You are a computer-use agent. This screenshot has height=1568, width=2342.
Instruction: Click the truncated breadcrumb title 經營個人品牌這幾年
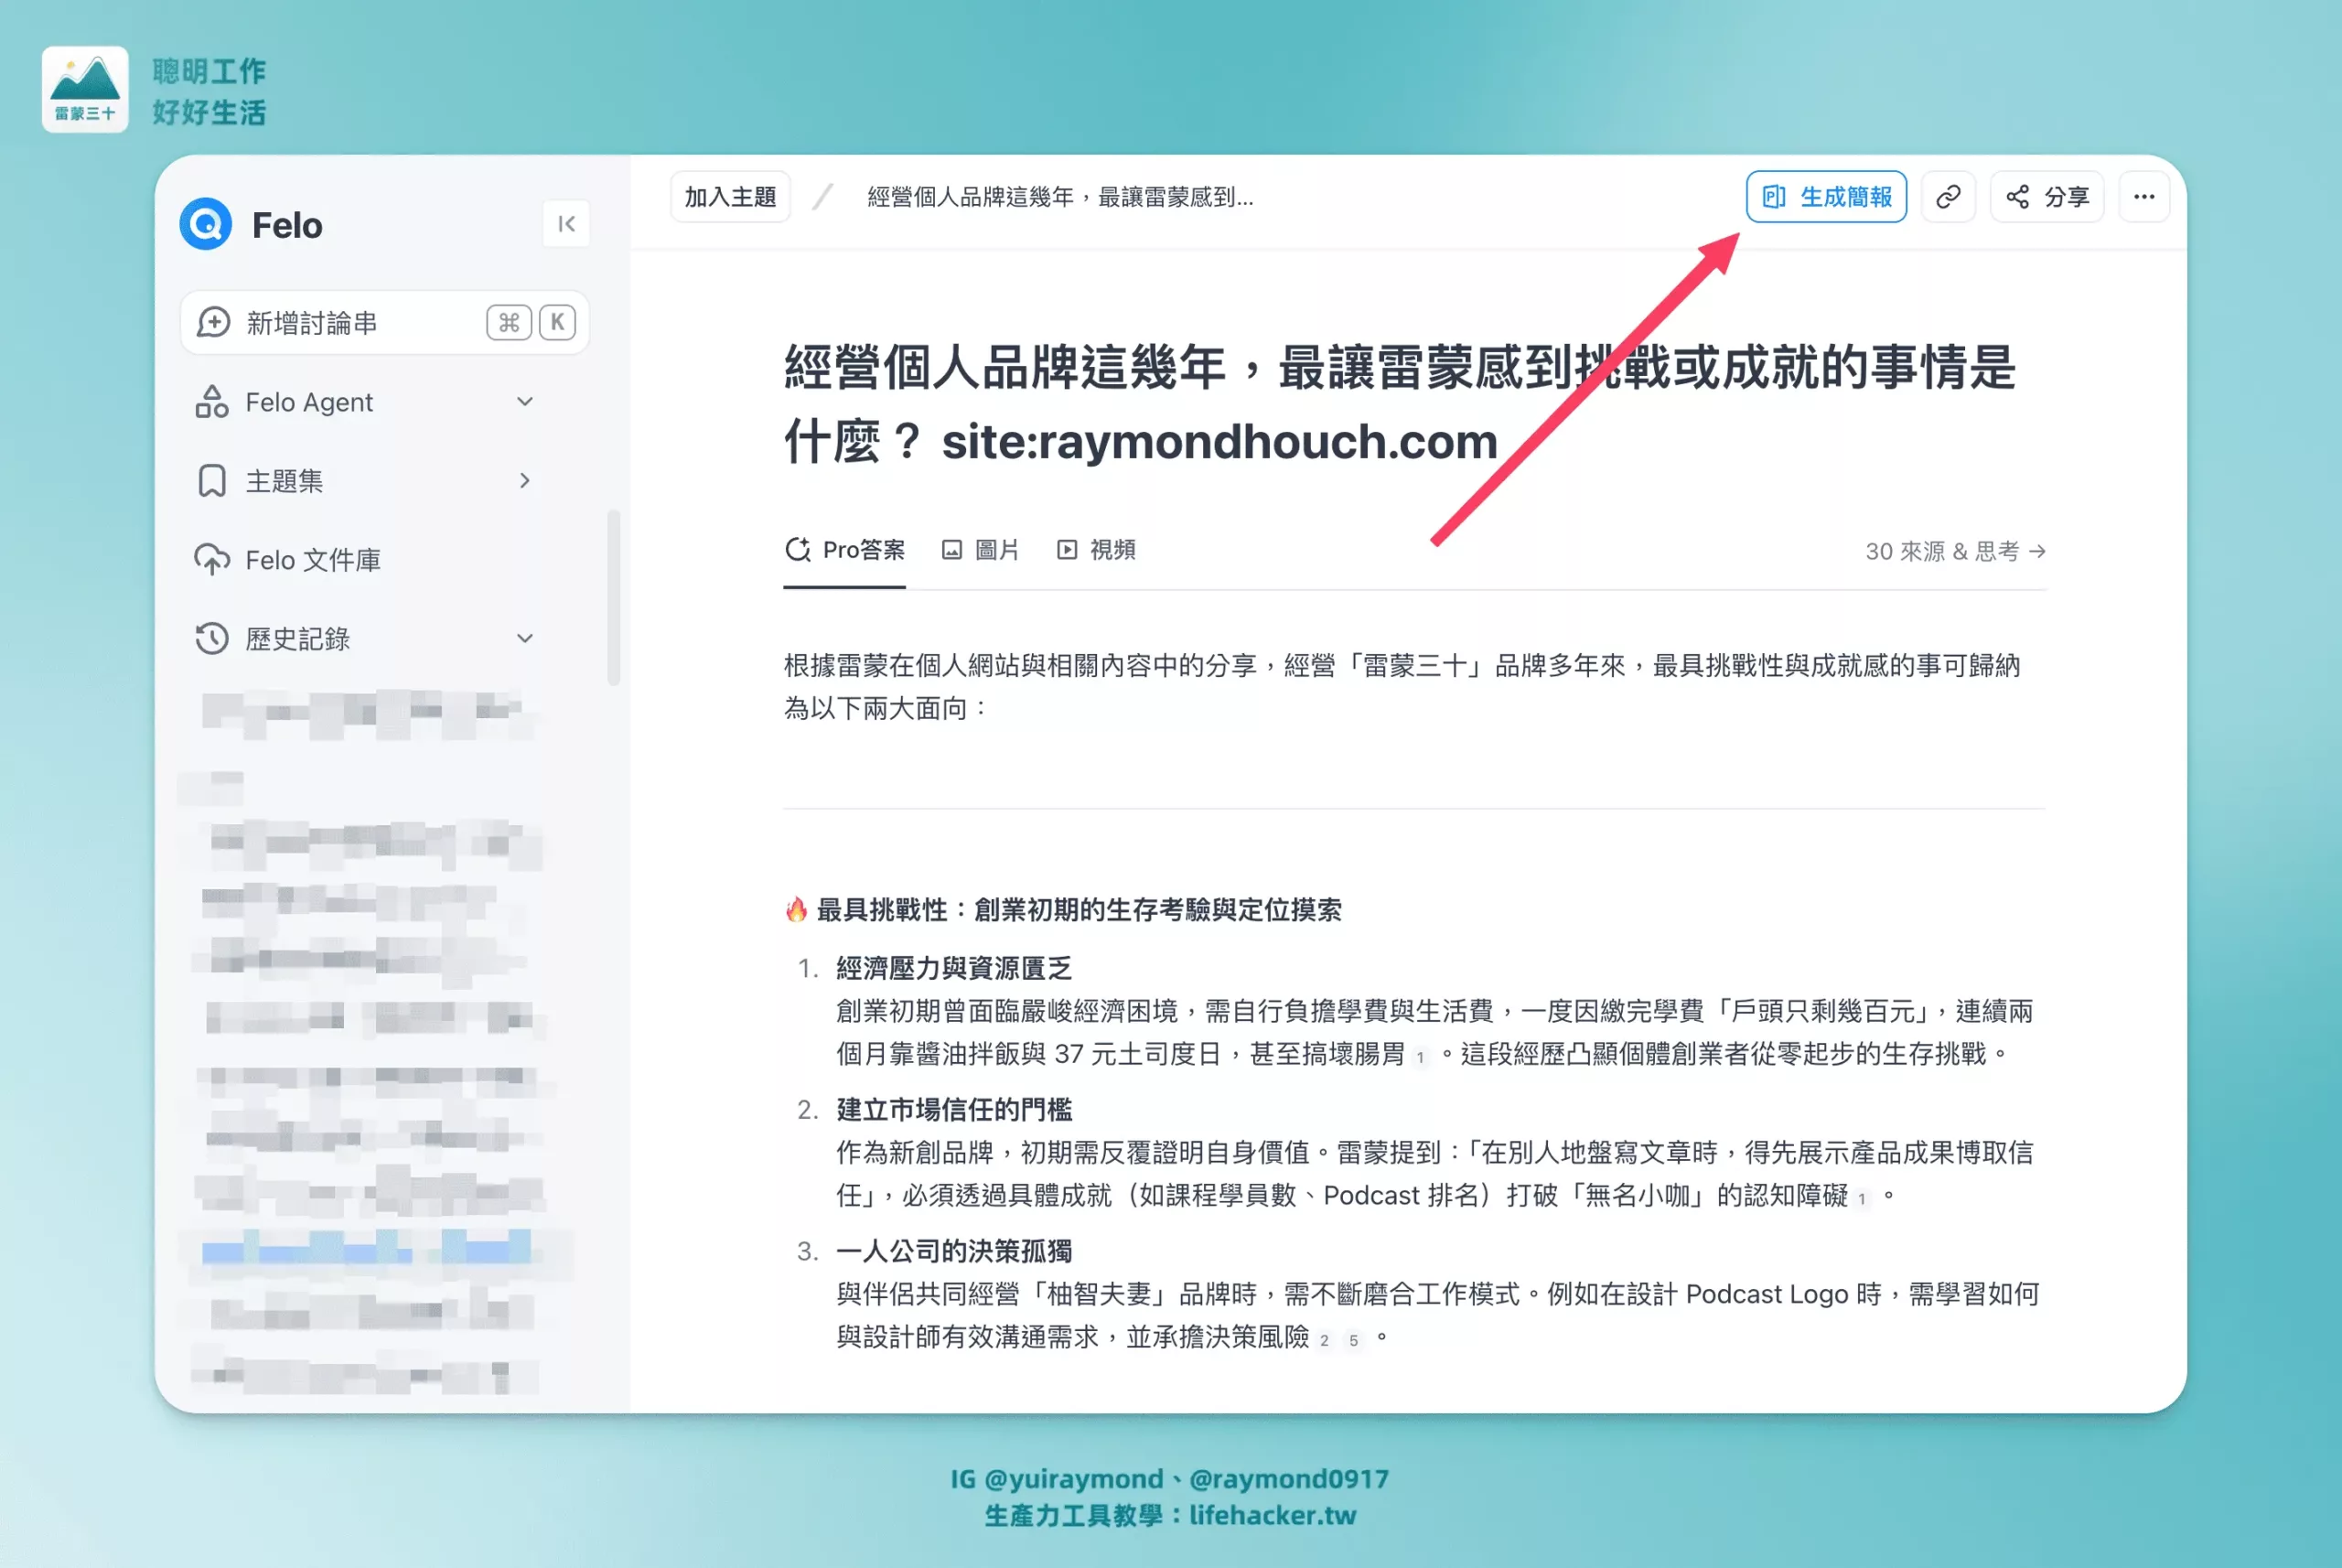coord(1060,197)
